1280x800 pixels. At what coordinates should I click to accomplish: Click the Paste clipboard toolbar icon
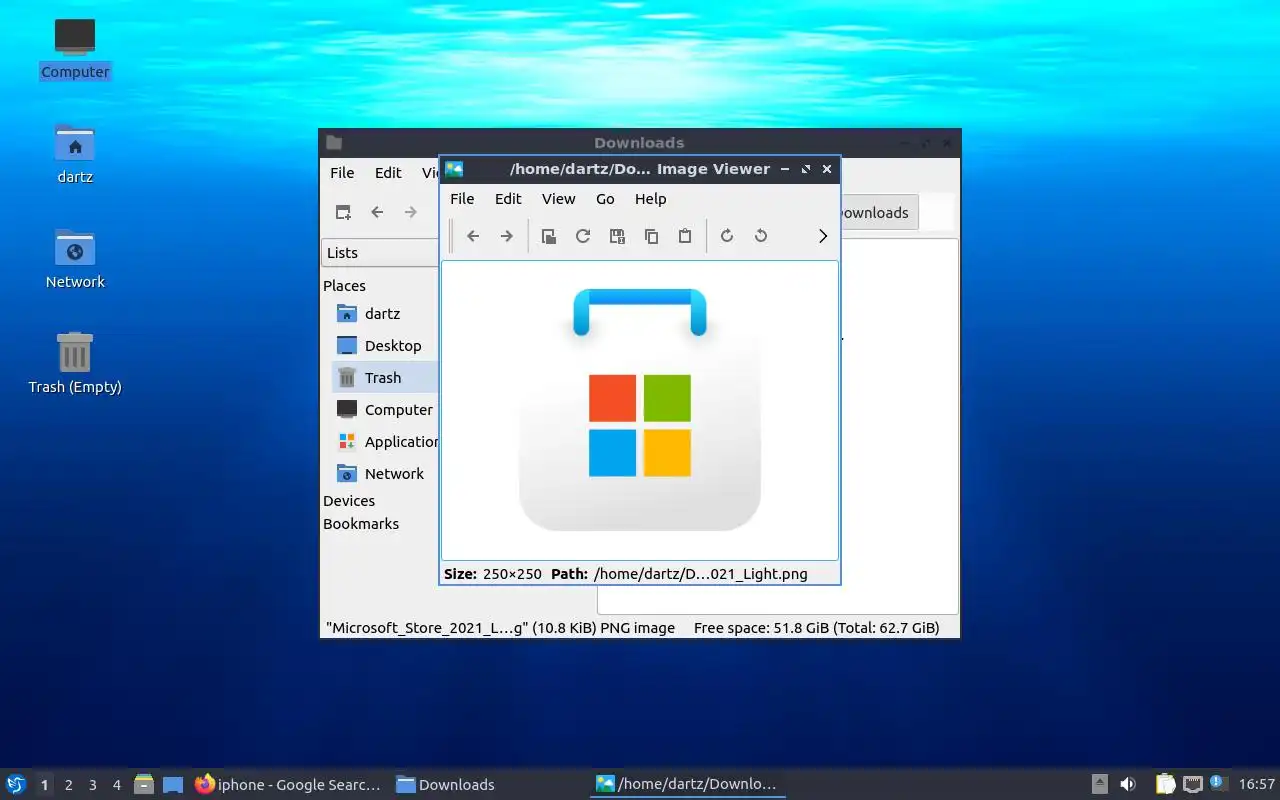coord(685,236)
